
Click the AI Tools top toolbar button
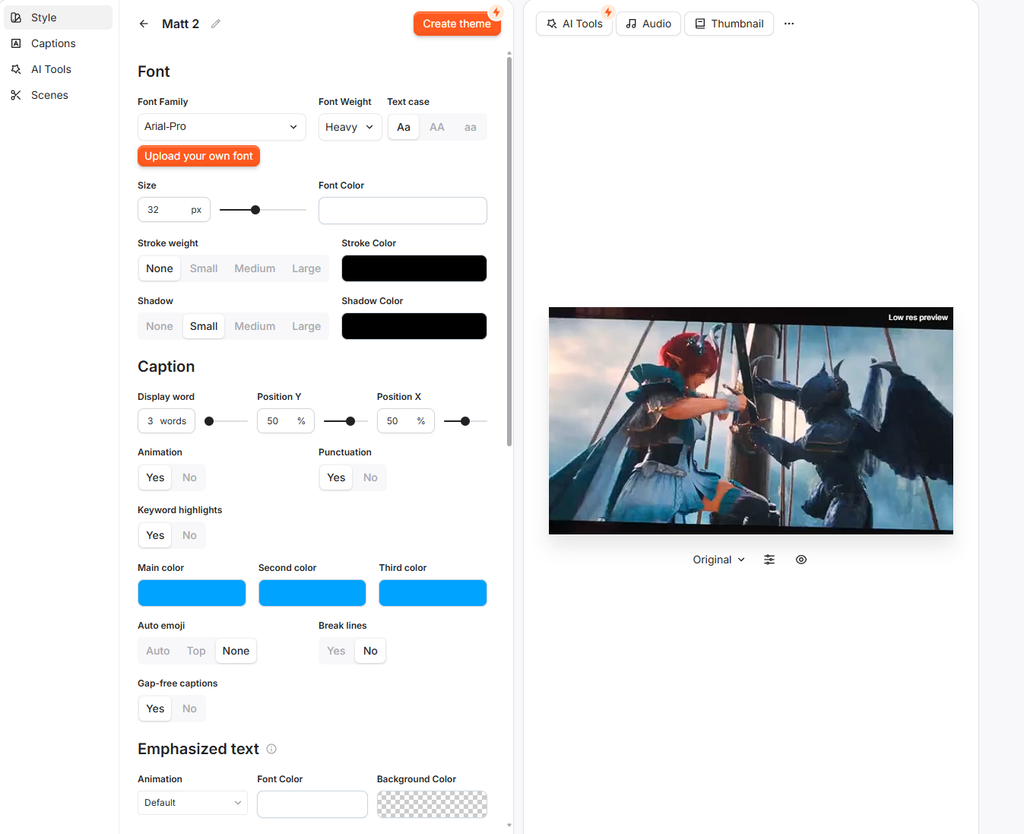[574, 24]
